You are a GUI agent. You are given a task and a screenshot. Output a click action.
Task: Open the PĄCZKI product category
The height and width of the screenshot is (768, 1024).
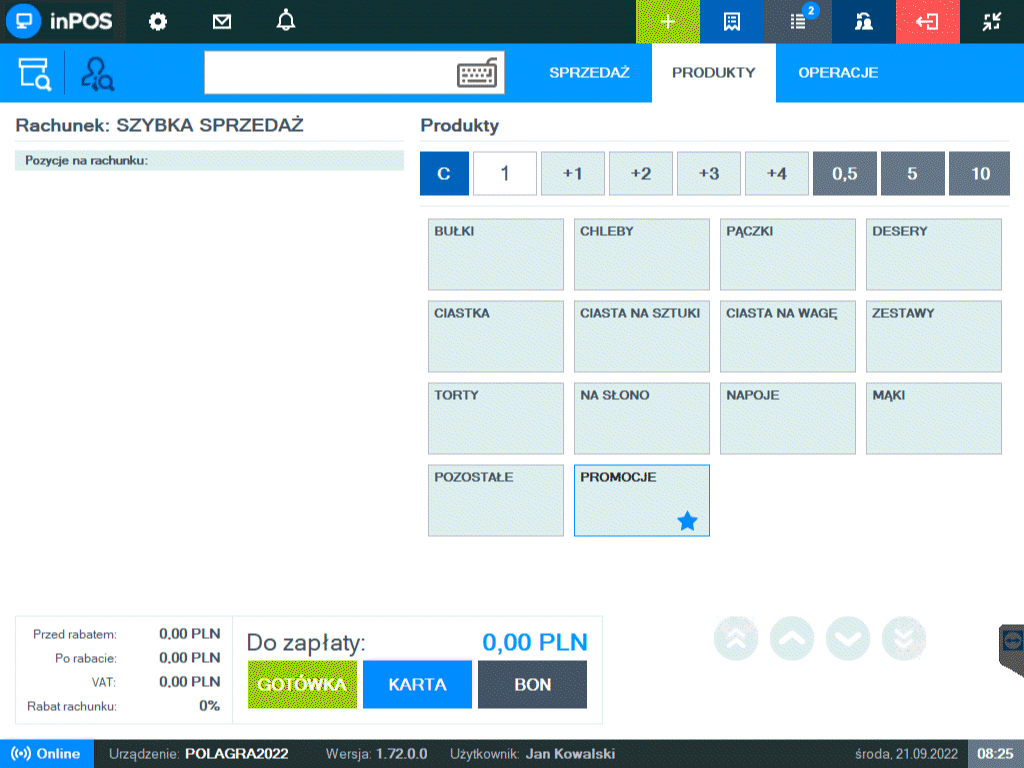787,254
